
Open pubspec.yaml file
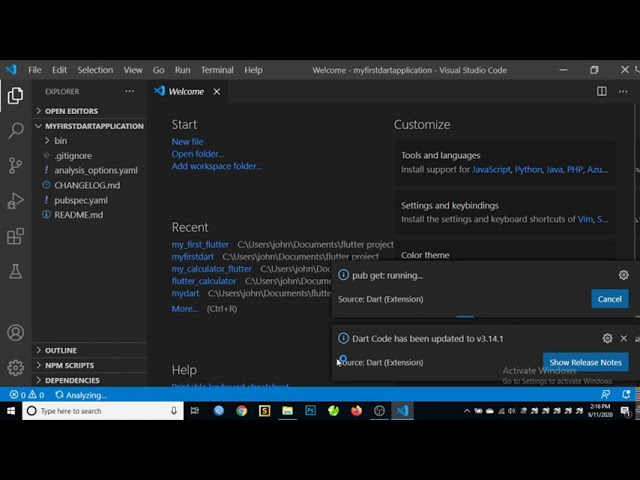click(90, 200)
